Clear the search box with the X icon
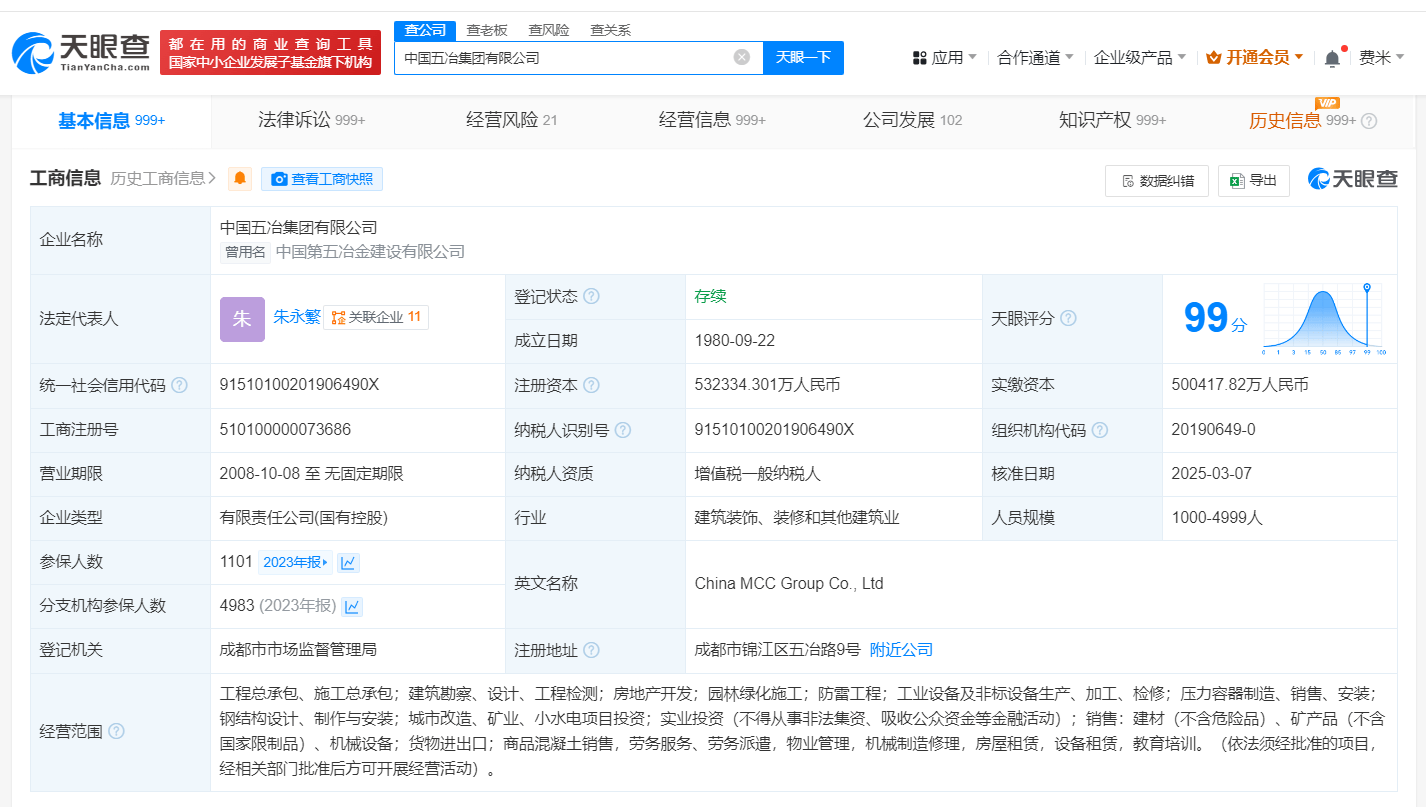Viewport: 1426px width, 807px height. point(742,57)
